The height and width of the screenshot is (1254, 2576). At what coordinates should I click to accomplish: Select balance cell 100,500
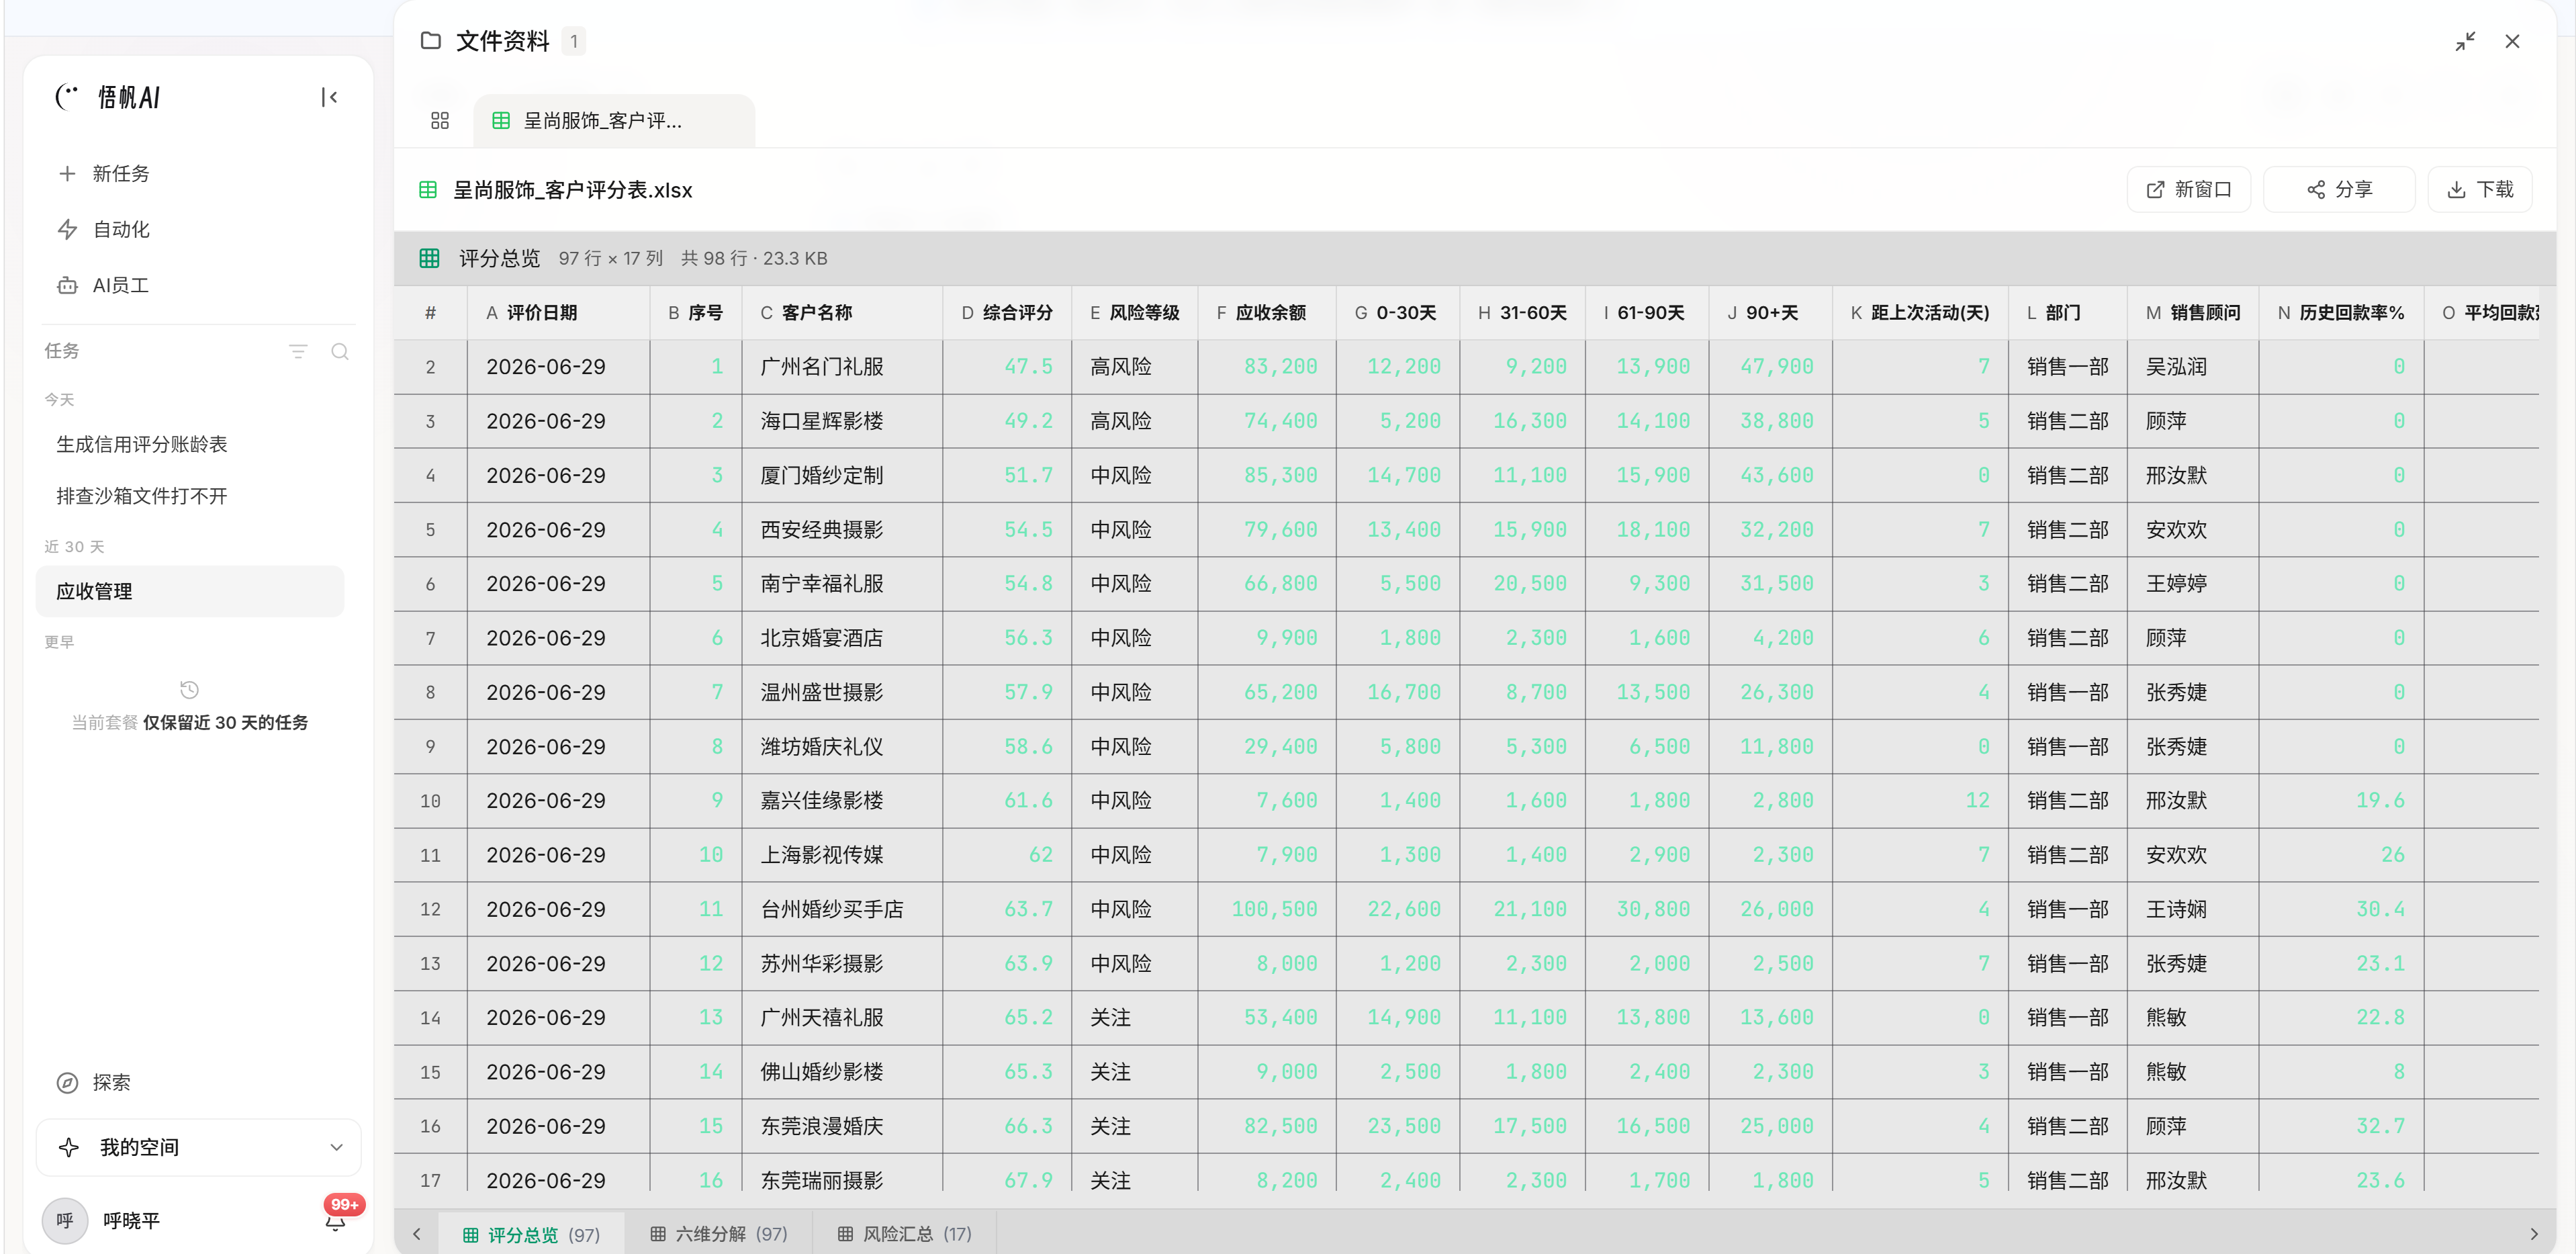click(x=1267, y=909)
